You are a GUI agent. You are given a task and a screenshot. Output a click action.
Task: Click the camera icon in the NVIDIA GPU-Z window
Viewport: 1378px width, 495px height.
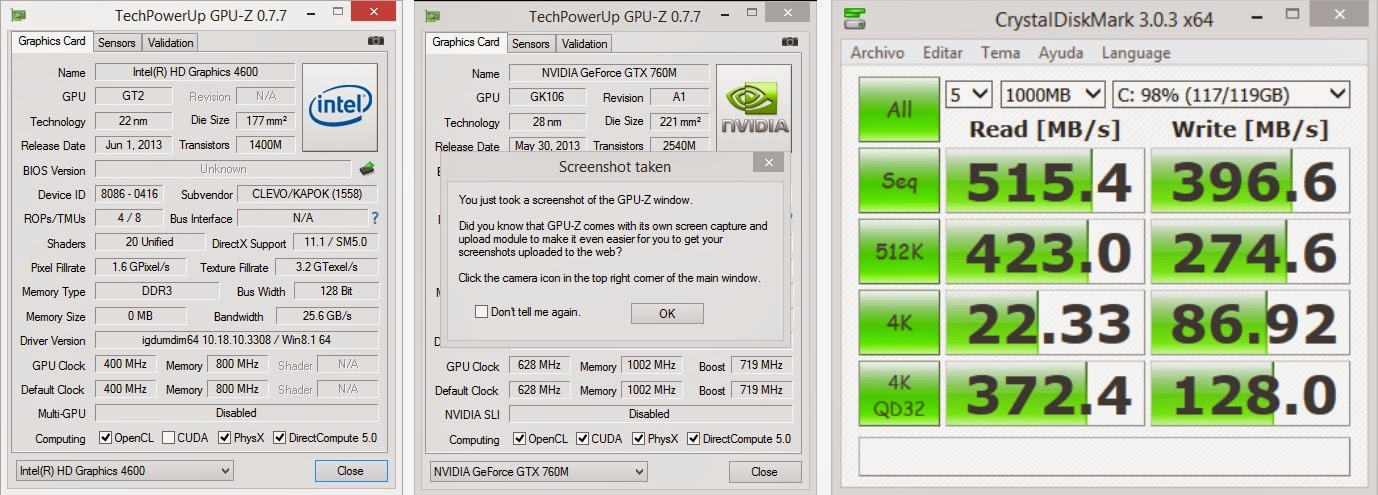click(789, 42)
